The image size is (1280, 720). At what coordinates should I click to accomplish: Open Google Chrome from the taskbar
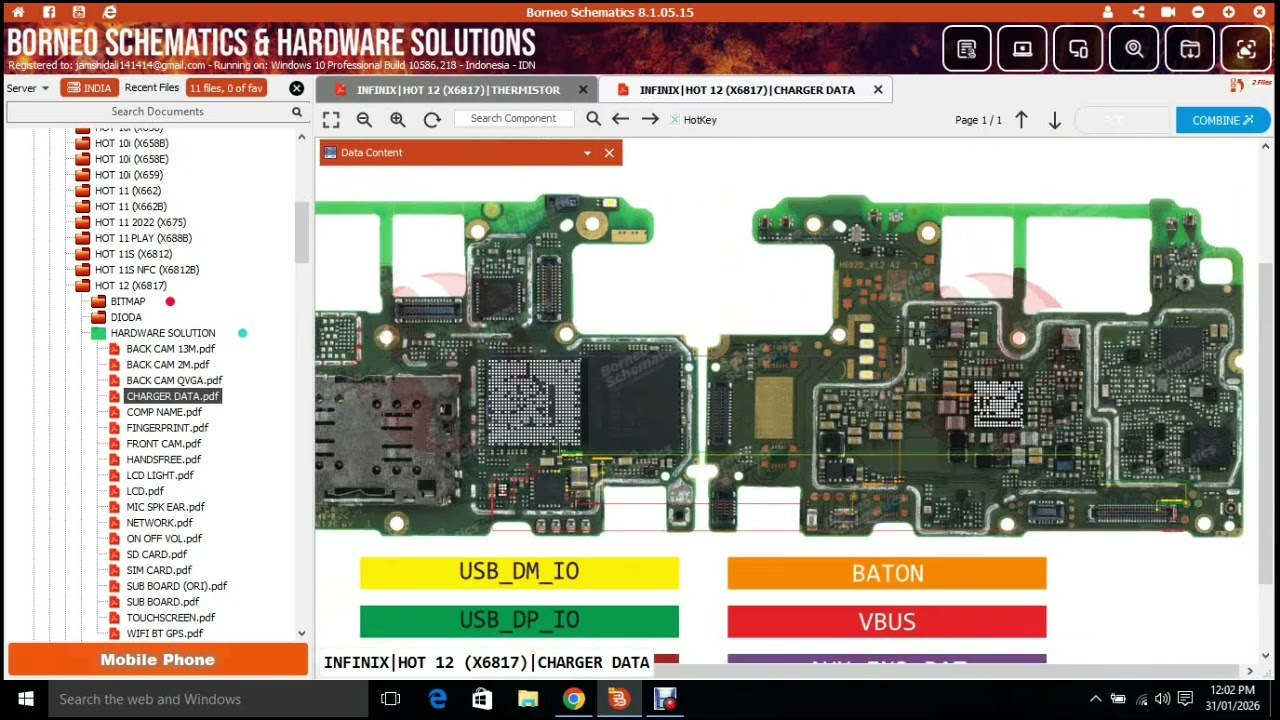(573, 699)
